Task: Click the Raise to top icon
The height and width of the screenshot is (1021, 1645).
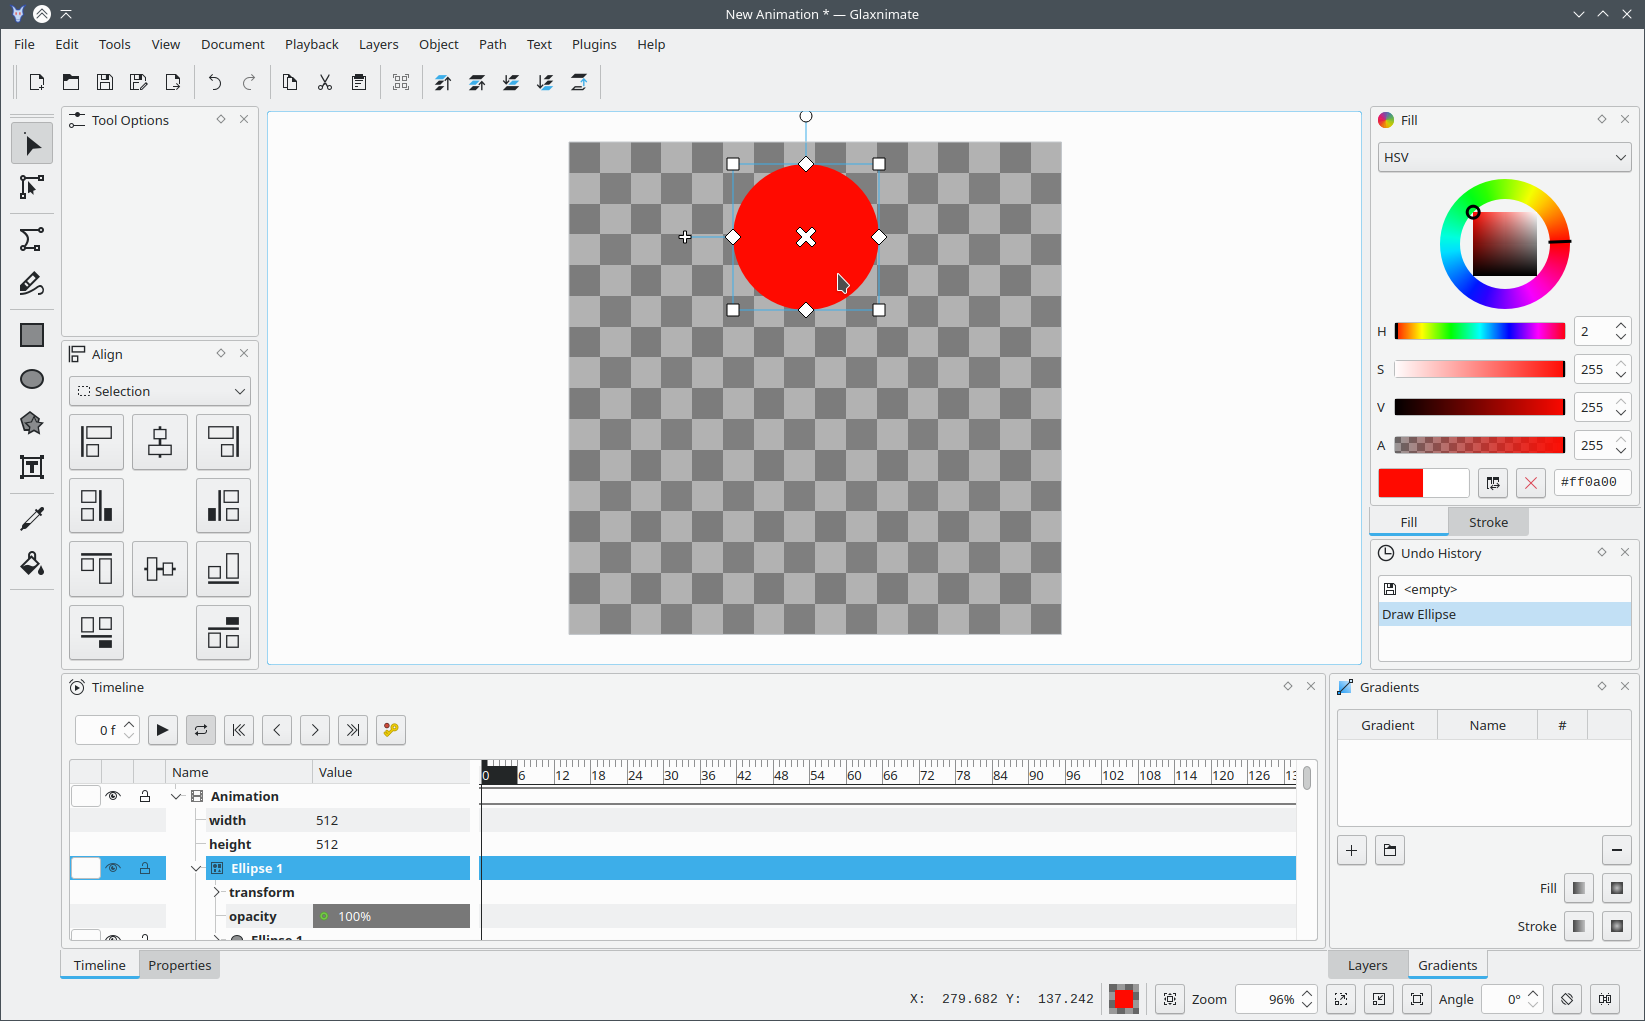Action: point(443,83)
